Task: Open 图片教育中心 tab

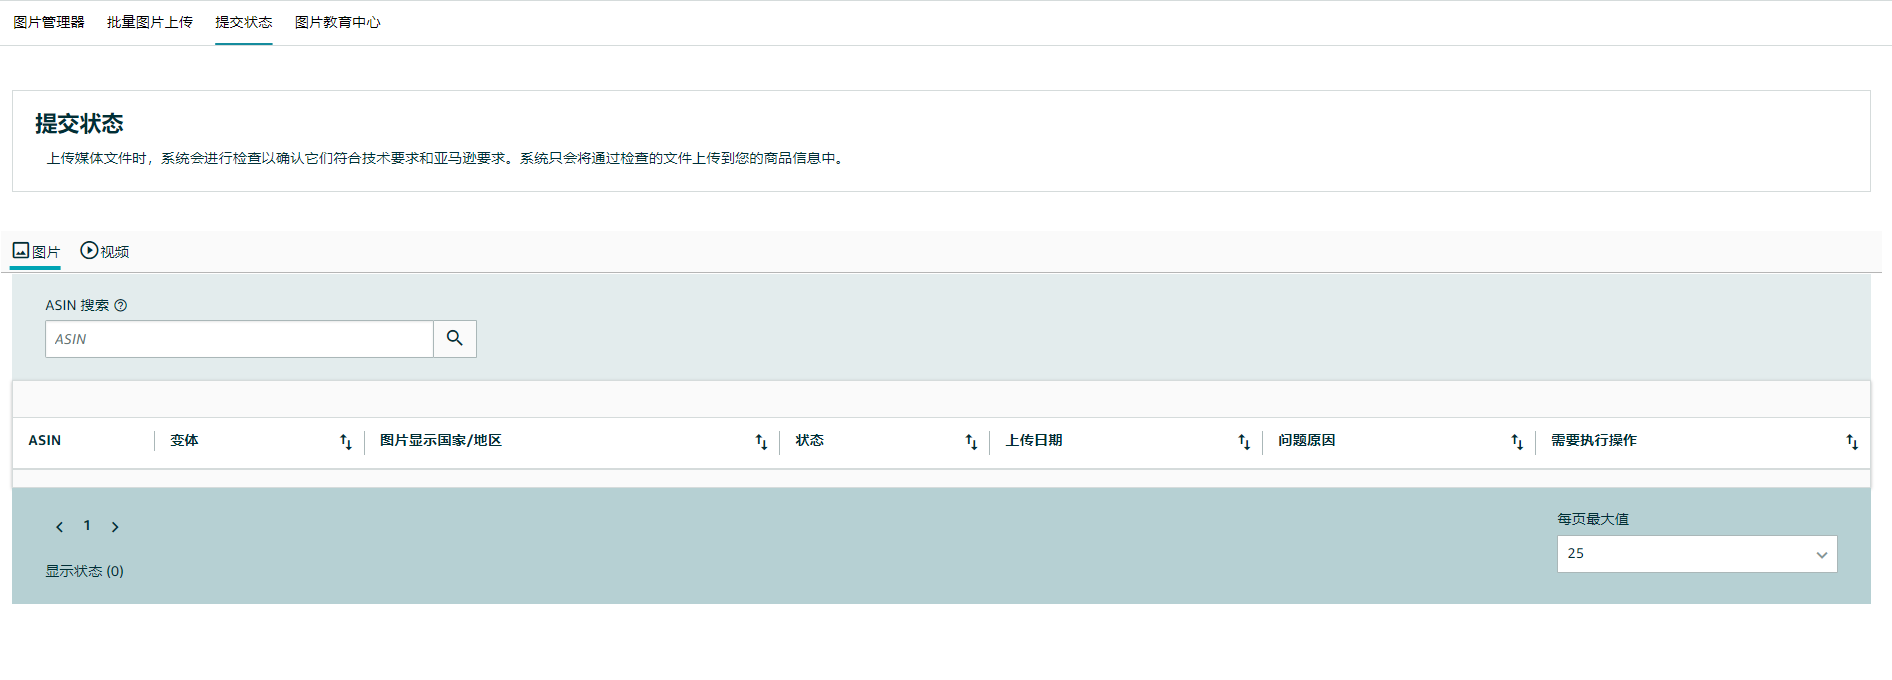Action: [338, 22]
